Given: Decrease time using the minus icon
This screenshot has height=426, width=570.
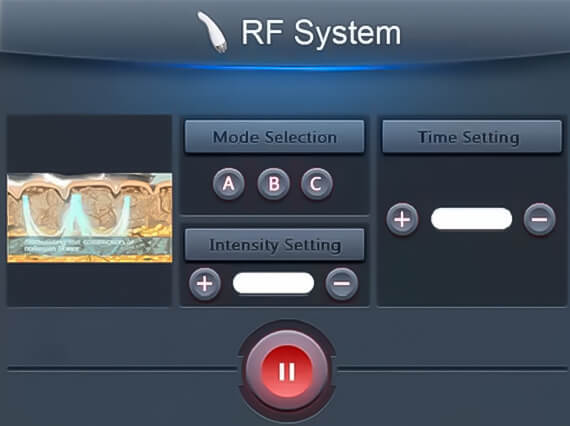Looking at the screenshot, I should click(539, 220).
